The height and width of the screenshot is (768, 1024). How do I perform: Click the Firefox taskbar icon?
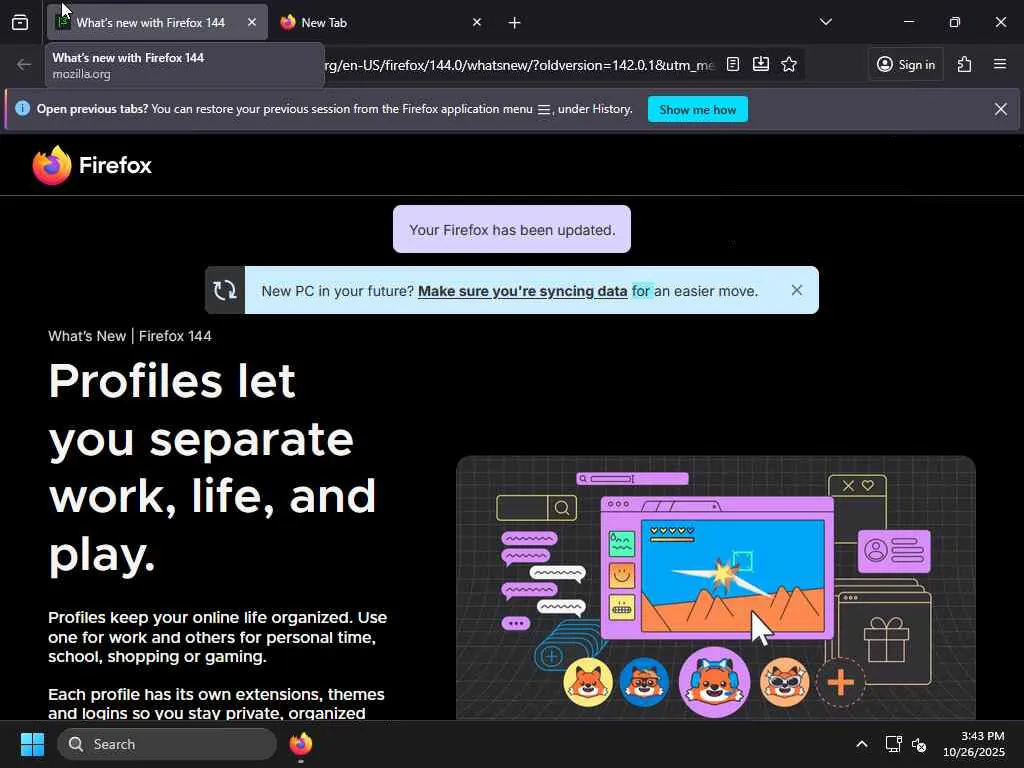point(301,744)
